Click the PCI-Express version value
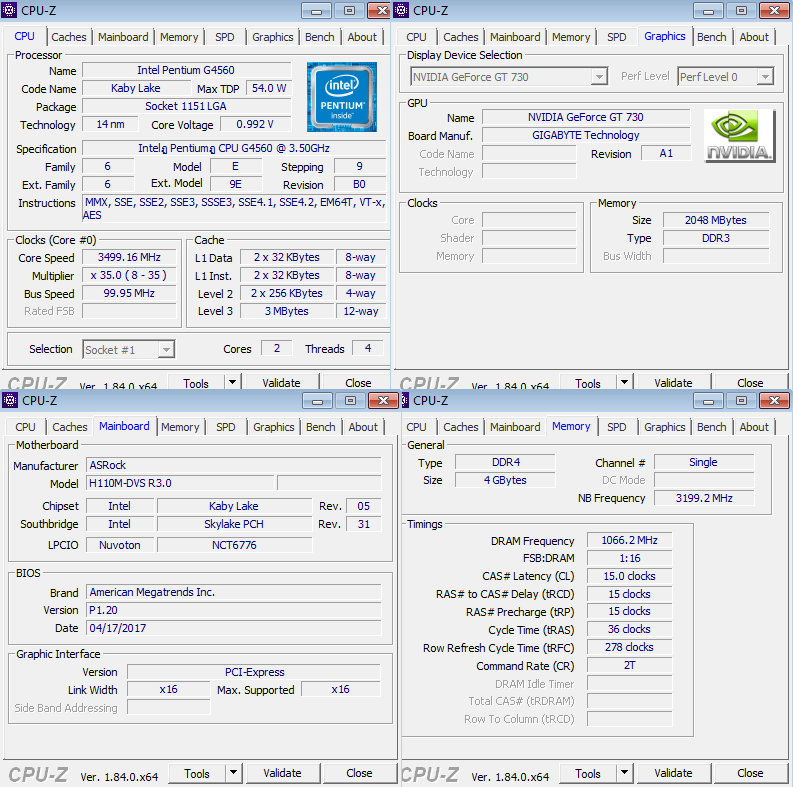 coord(254,672)
